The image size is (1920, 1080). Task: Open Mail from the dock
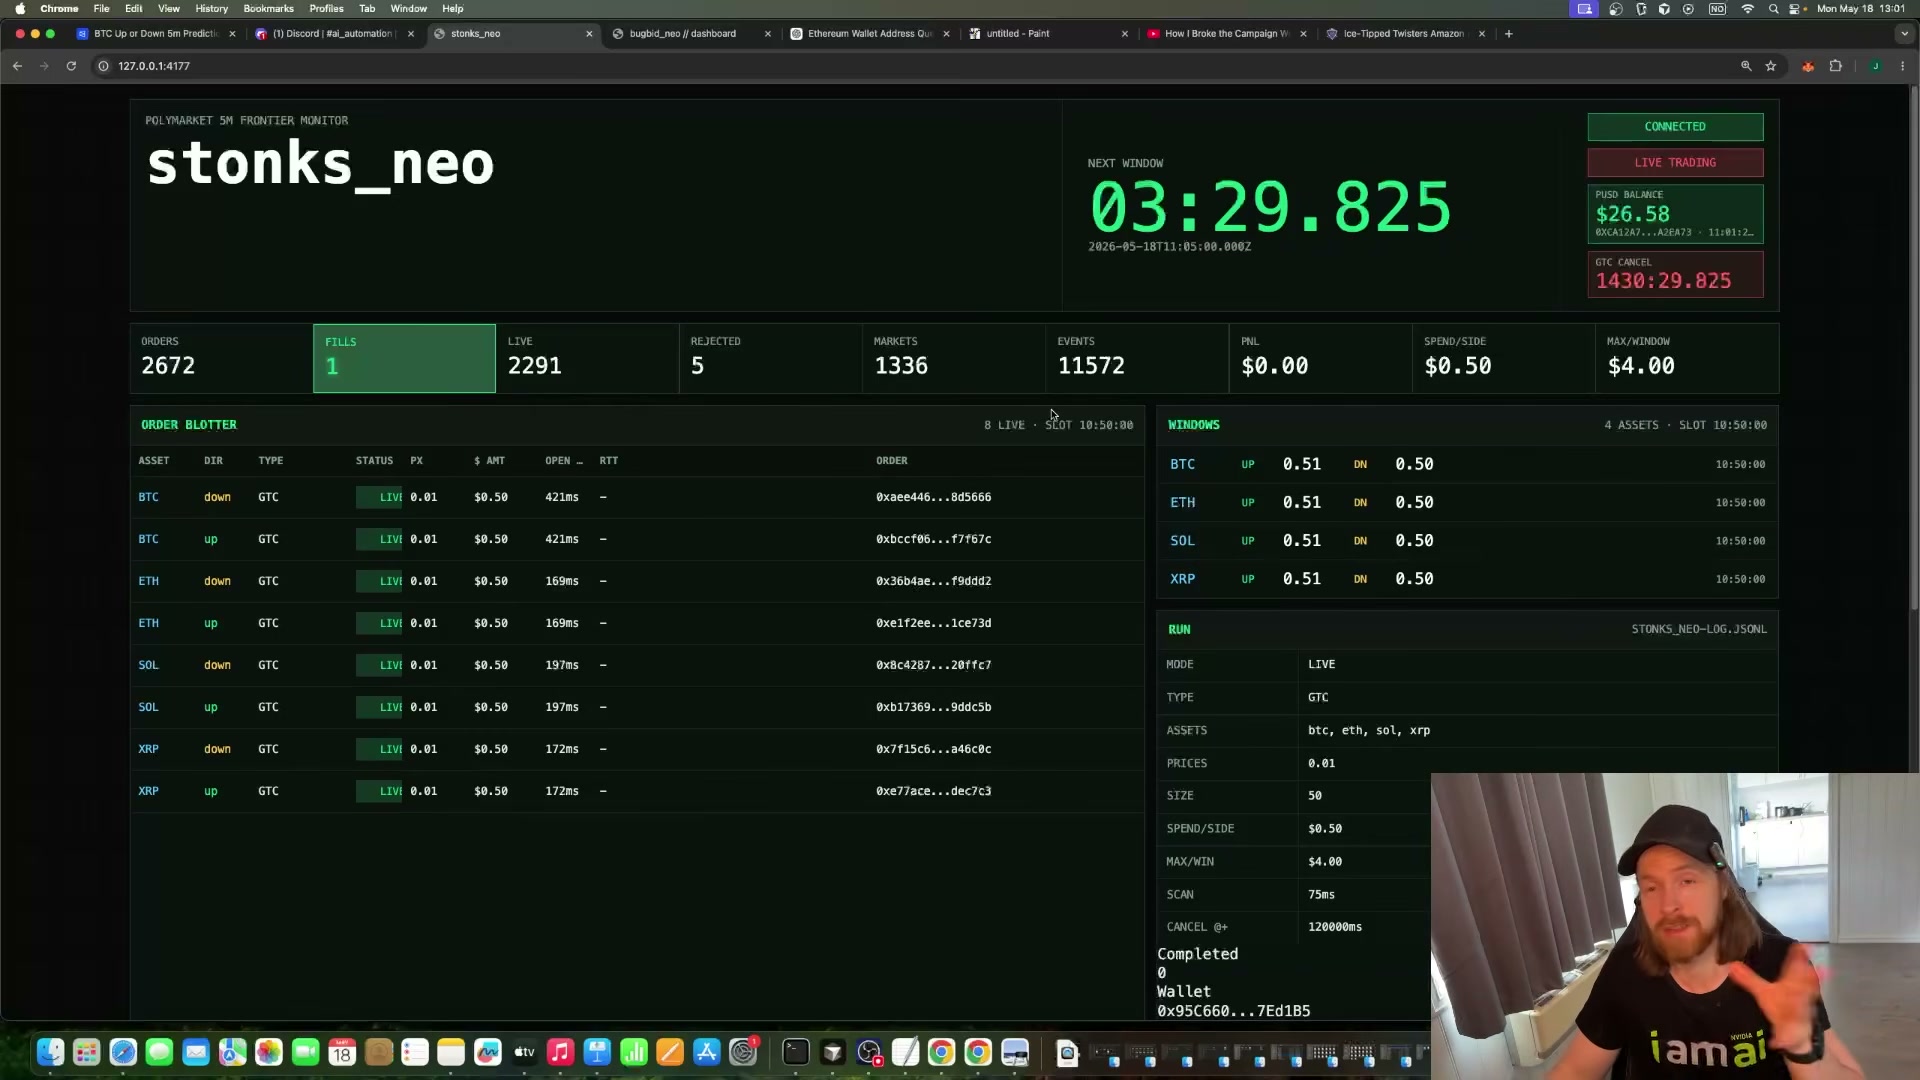coord(196,1052)
